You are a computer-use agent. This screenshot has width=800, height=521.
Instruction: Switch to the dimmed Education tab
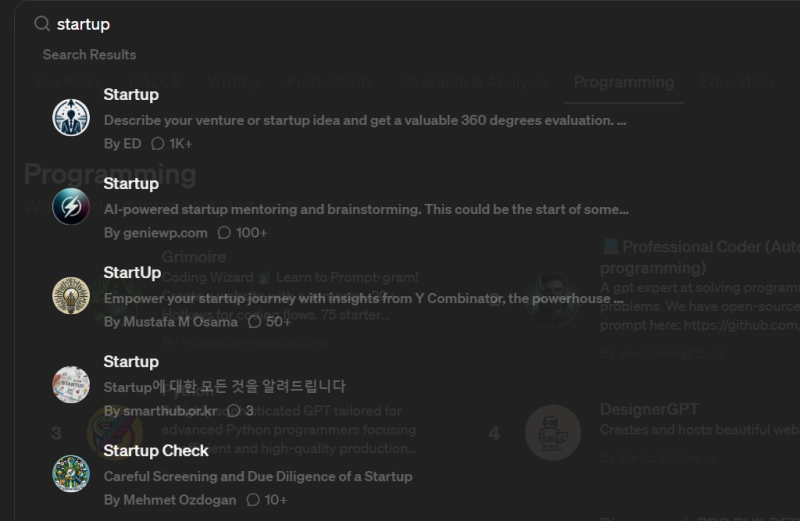click(737, 82)
